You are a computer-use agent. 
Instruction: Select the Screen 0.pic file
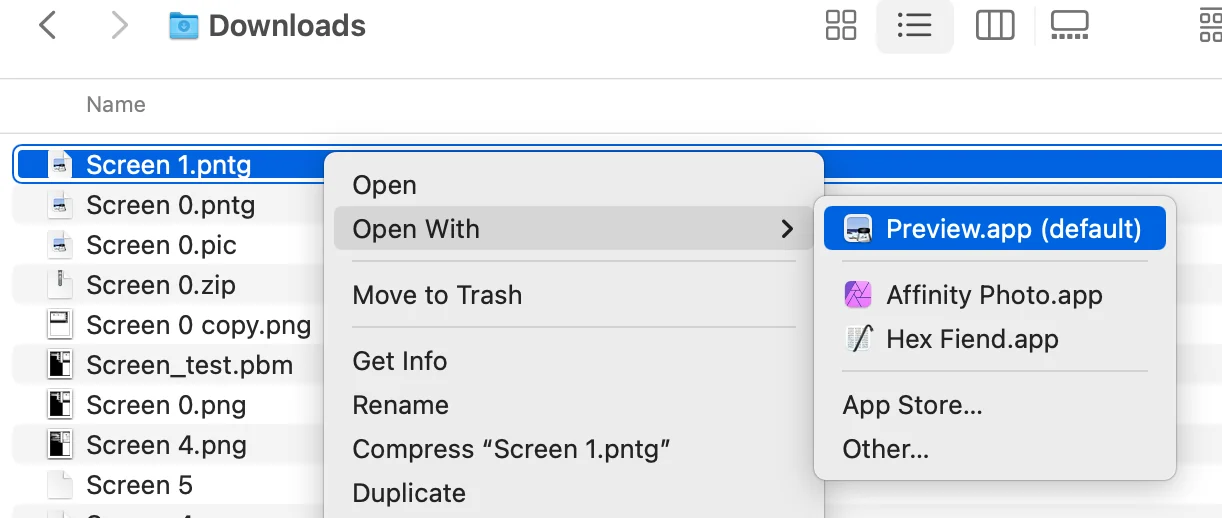(161, 245)
